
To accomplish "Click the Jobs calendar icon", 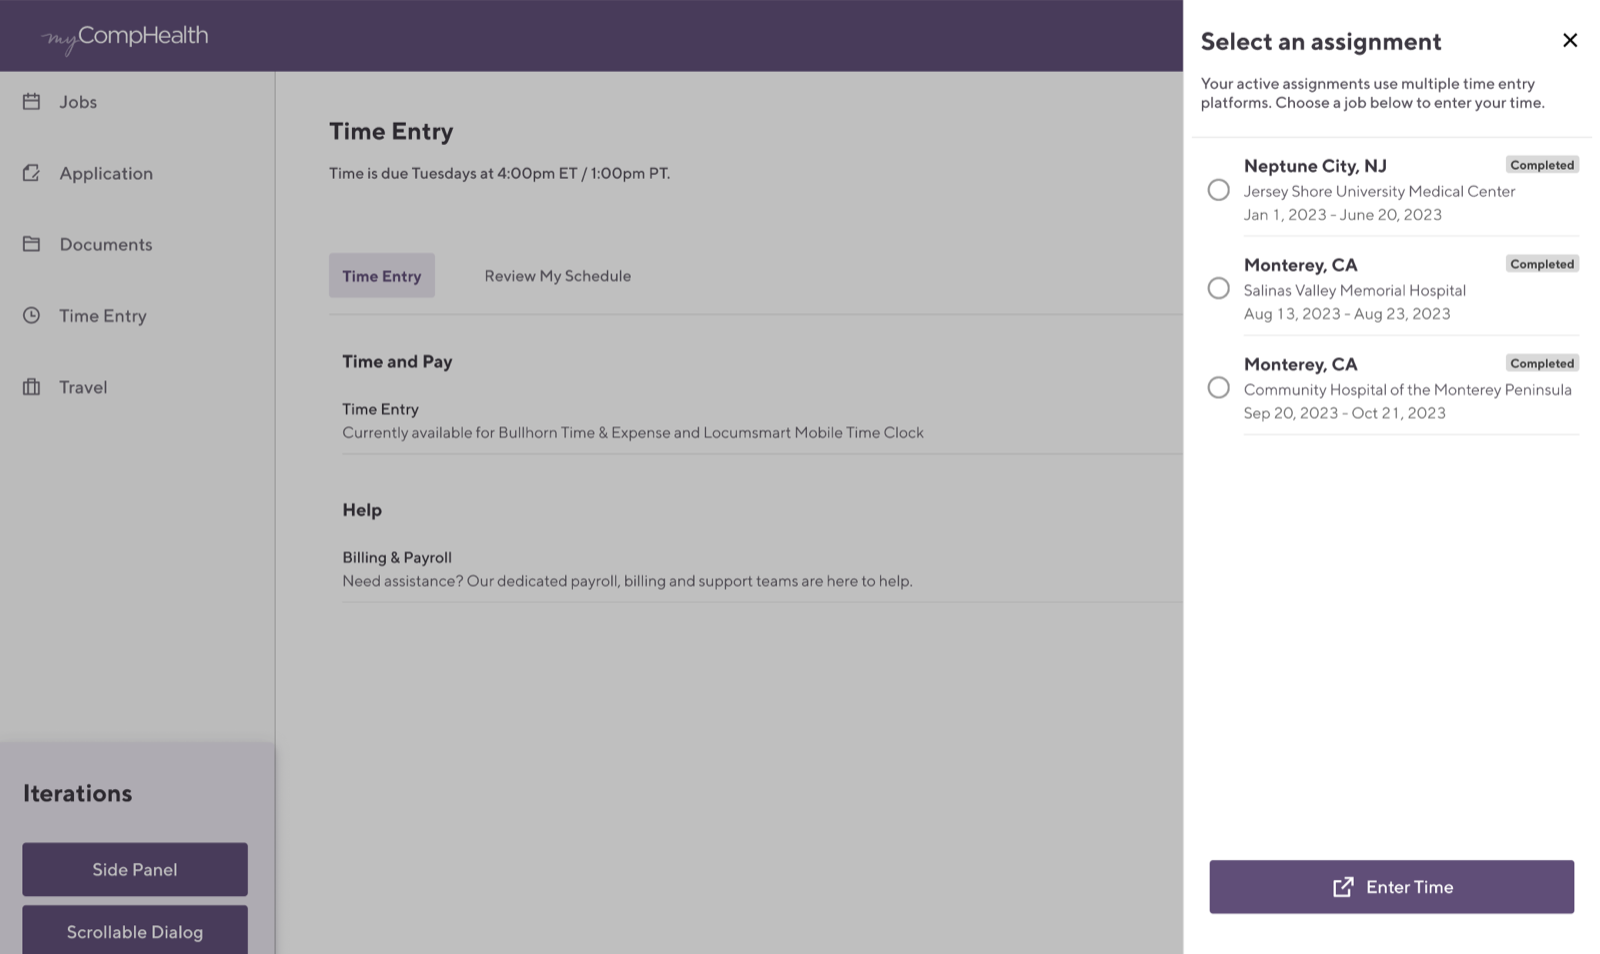I will pyautogui.click(x=31, y=101).
